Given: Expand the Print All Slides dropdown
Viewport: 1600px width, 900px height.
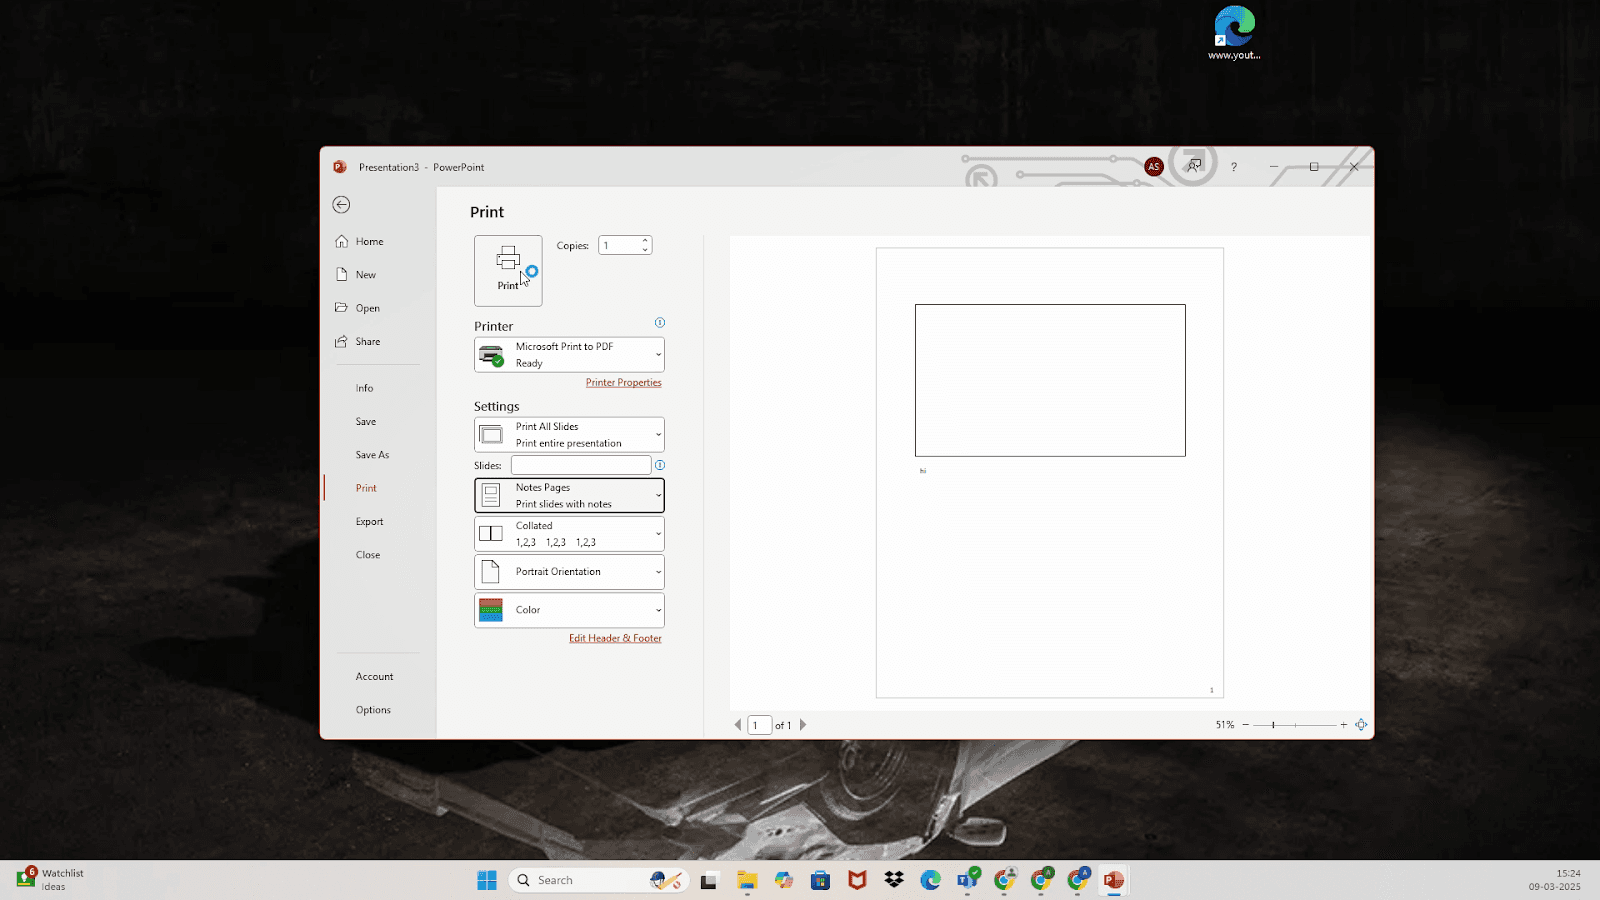Looking at the screenshot, I should pos(569,435).
